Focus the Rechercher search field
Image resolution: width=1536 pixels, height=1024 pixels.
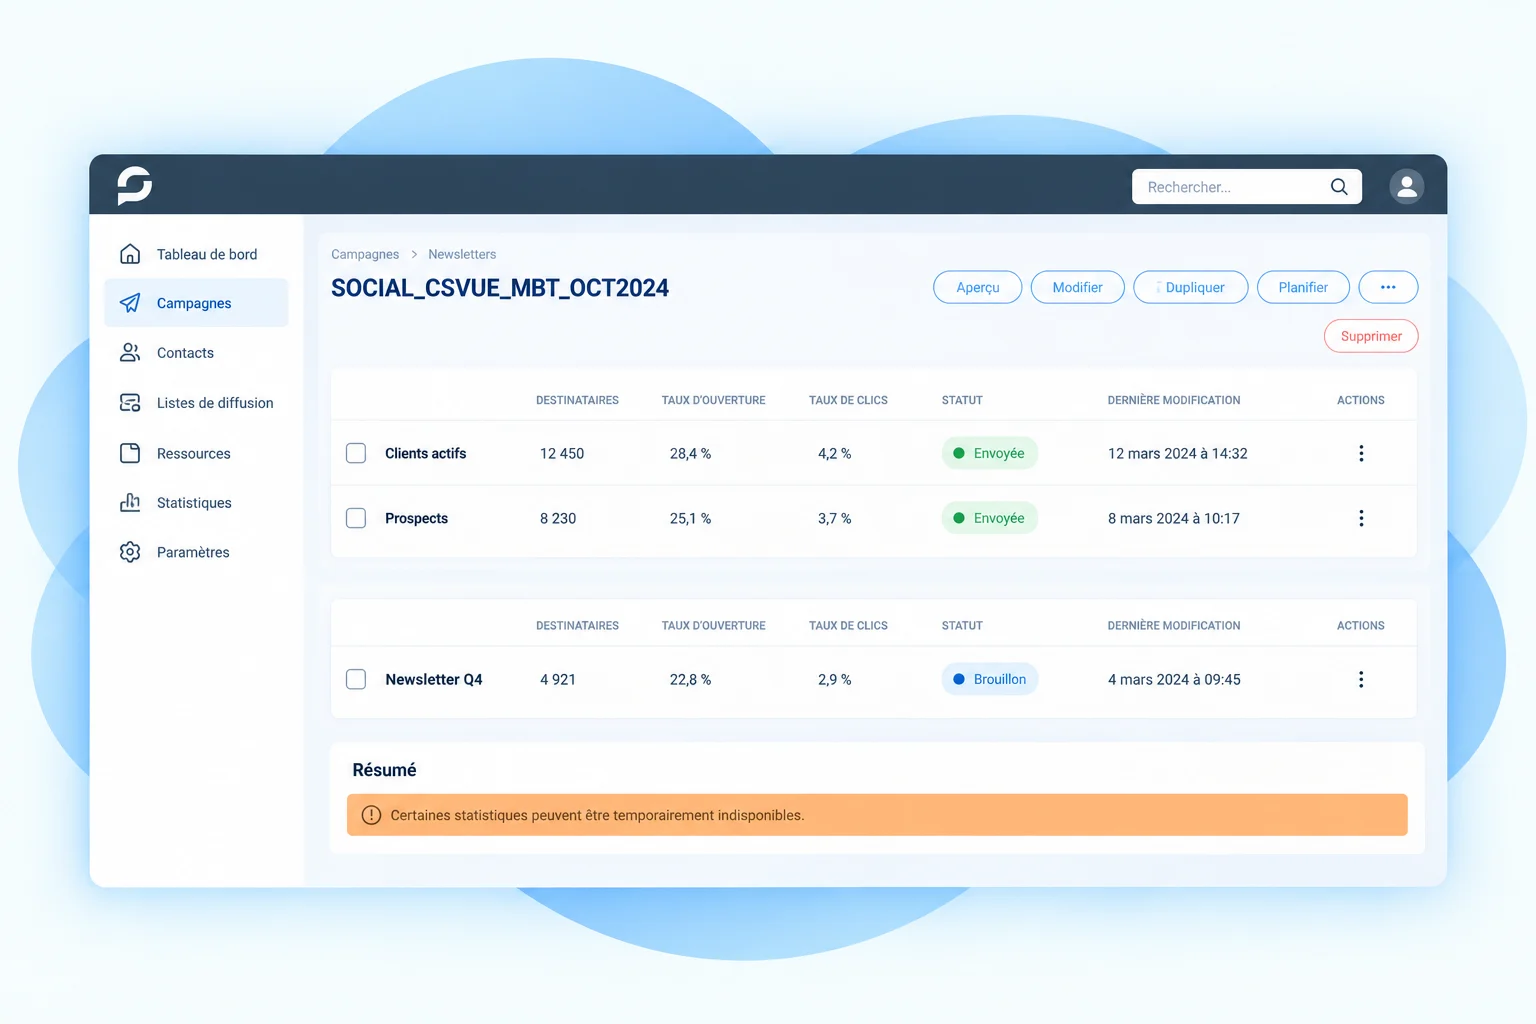point(1246,187)
